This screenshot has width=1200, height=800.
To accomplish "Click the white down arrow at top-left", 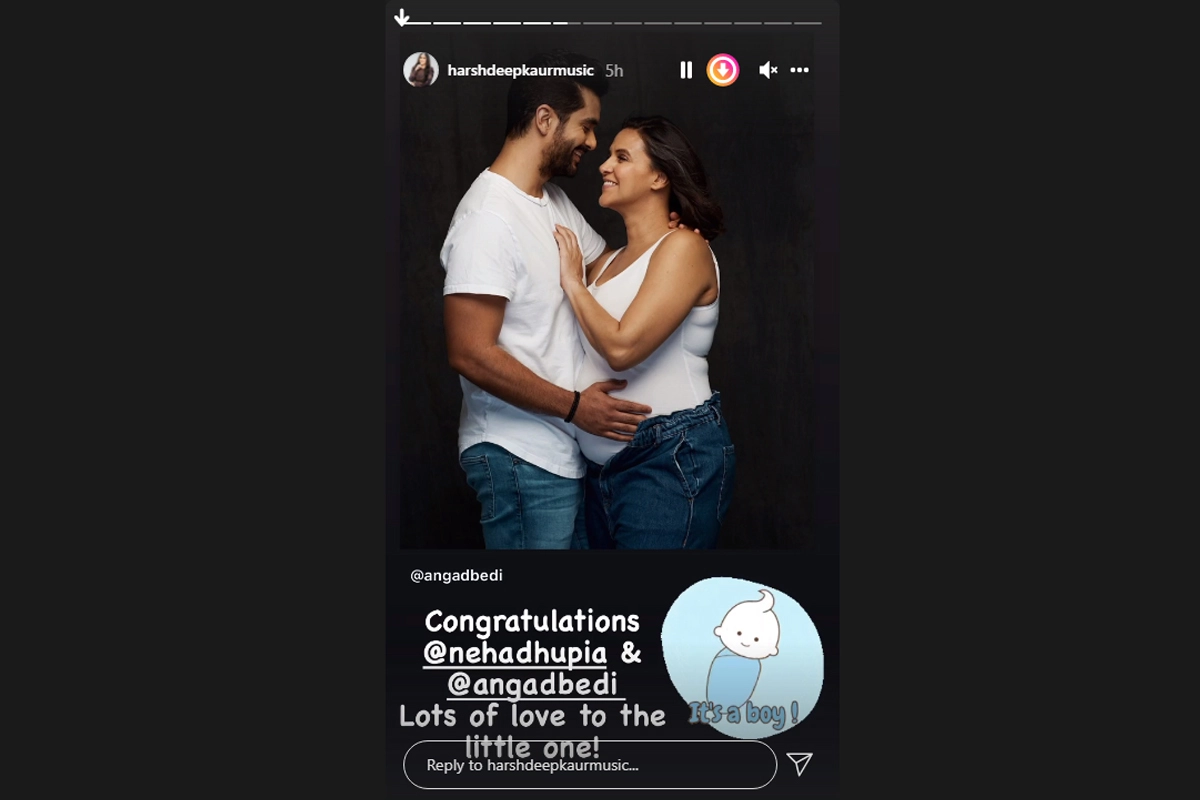I will 402,17.
